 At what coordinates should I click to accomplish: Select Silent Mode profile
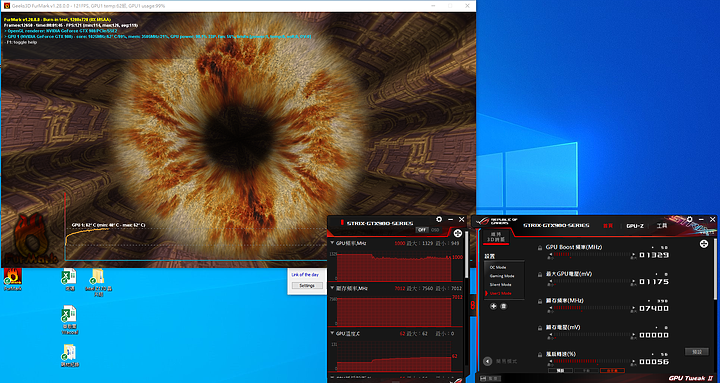click(x=501, y=285)
